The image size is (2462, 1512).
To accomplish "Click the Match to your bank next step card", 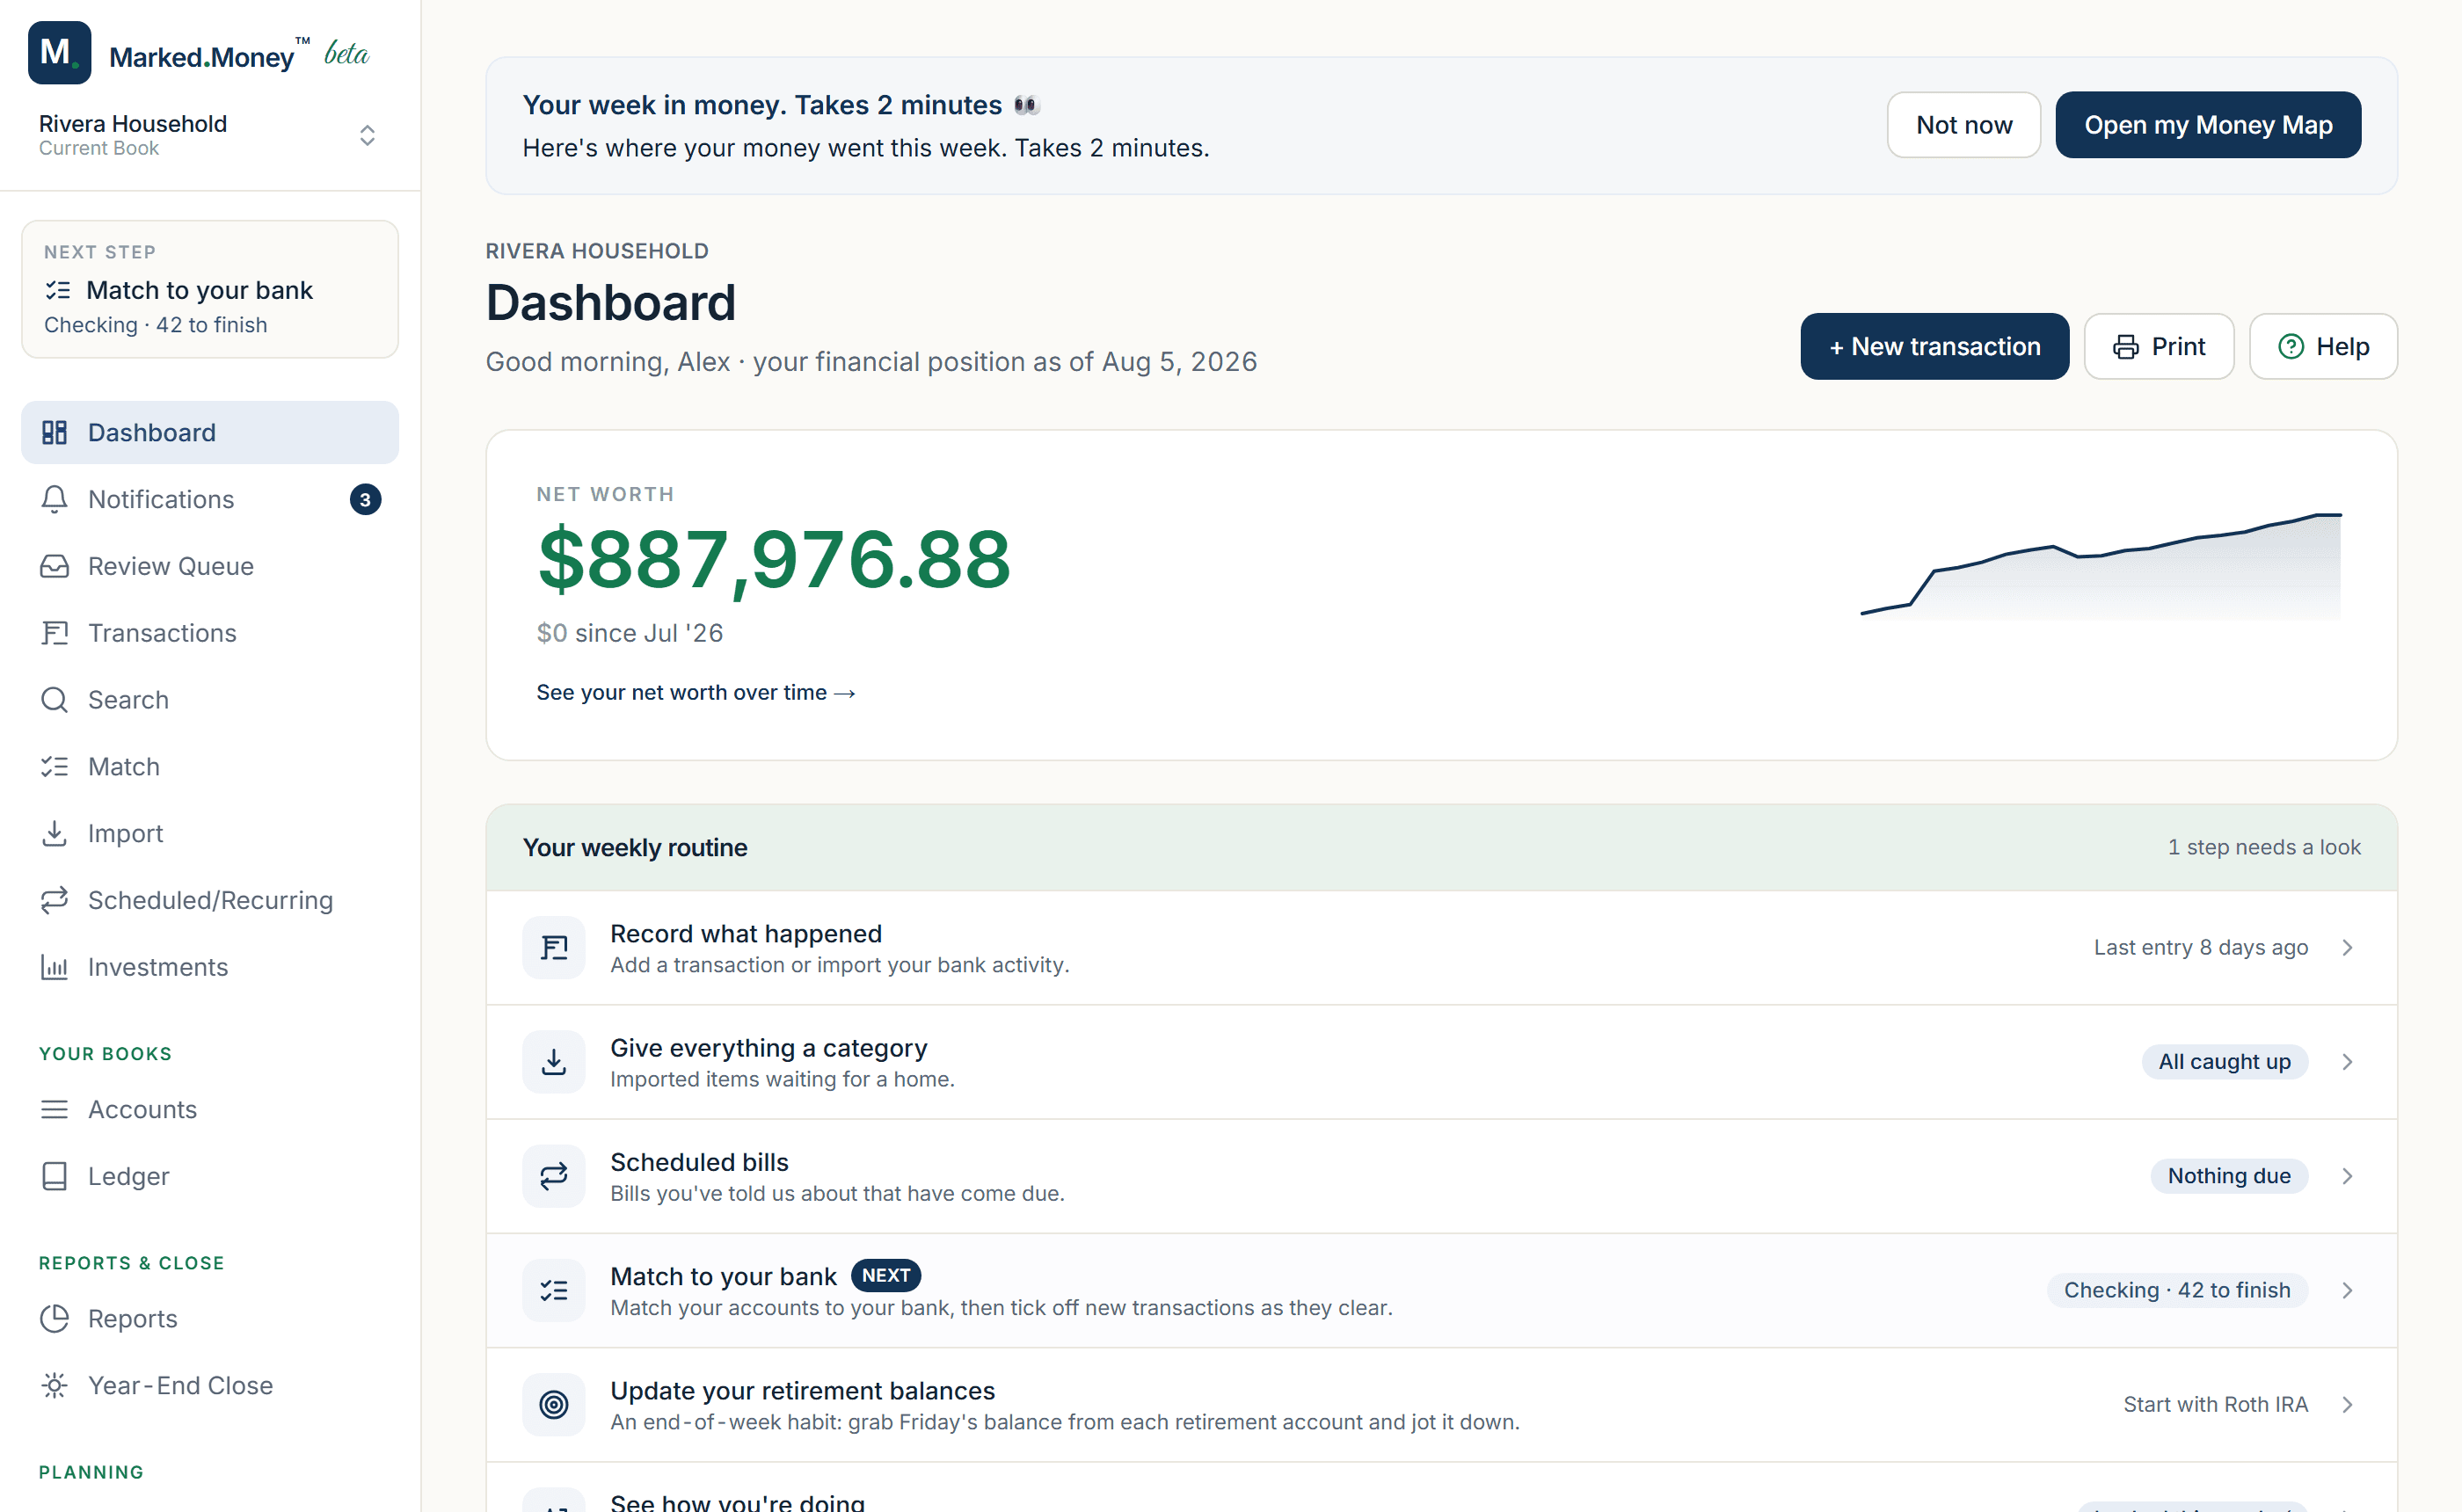I will tap(209, 289).
